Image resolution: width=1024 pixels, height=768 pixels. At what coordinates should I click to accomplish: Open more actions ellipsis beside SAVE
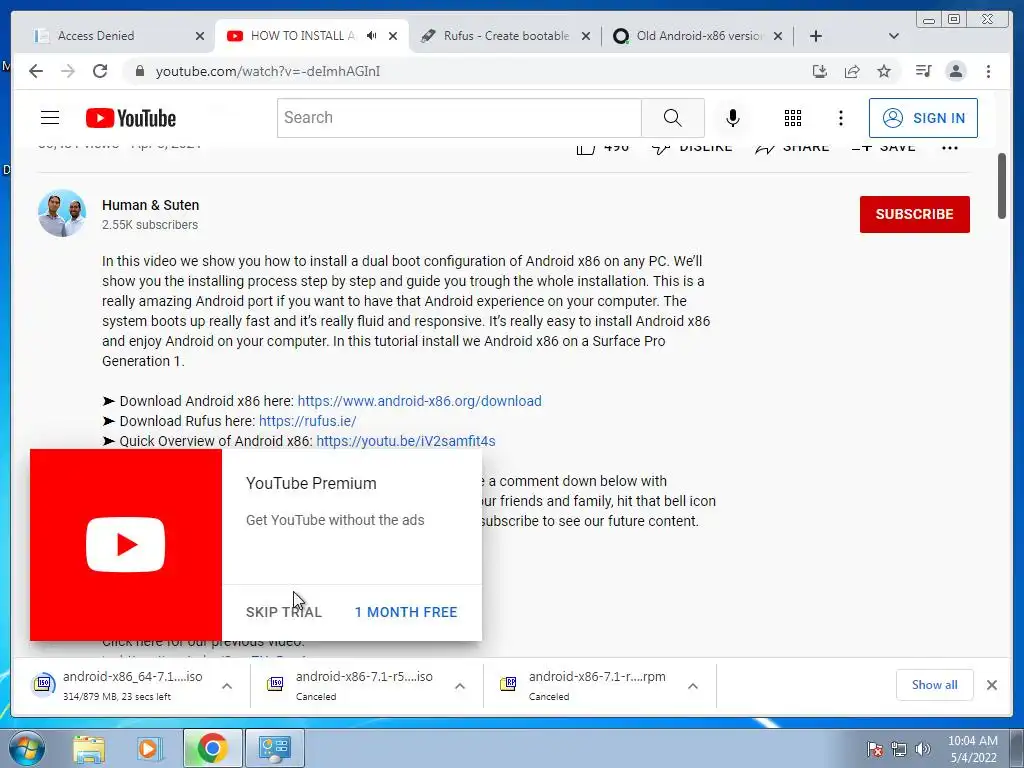coord(950,148)
